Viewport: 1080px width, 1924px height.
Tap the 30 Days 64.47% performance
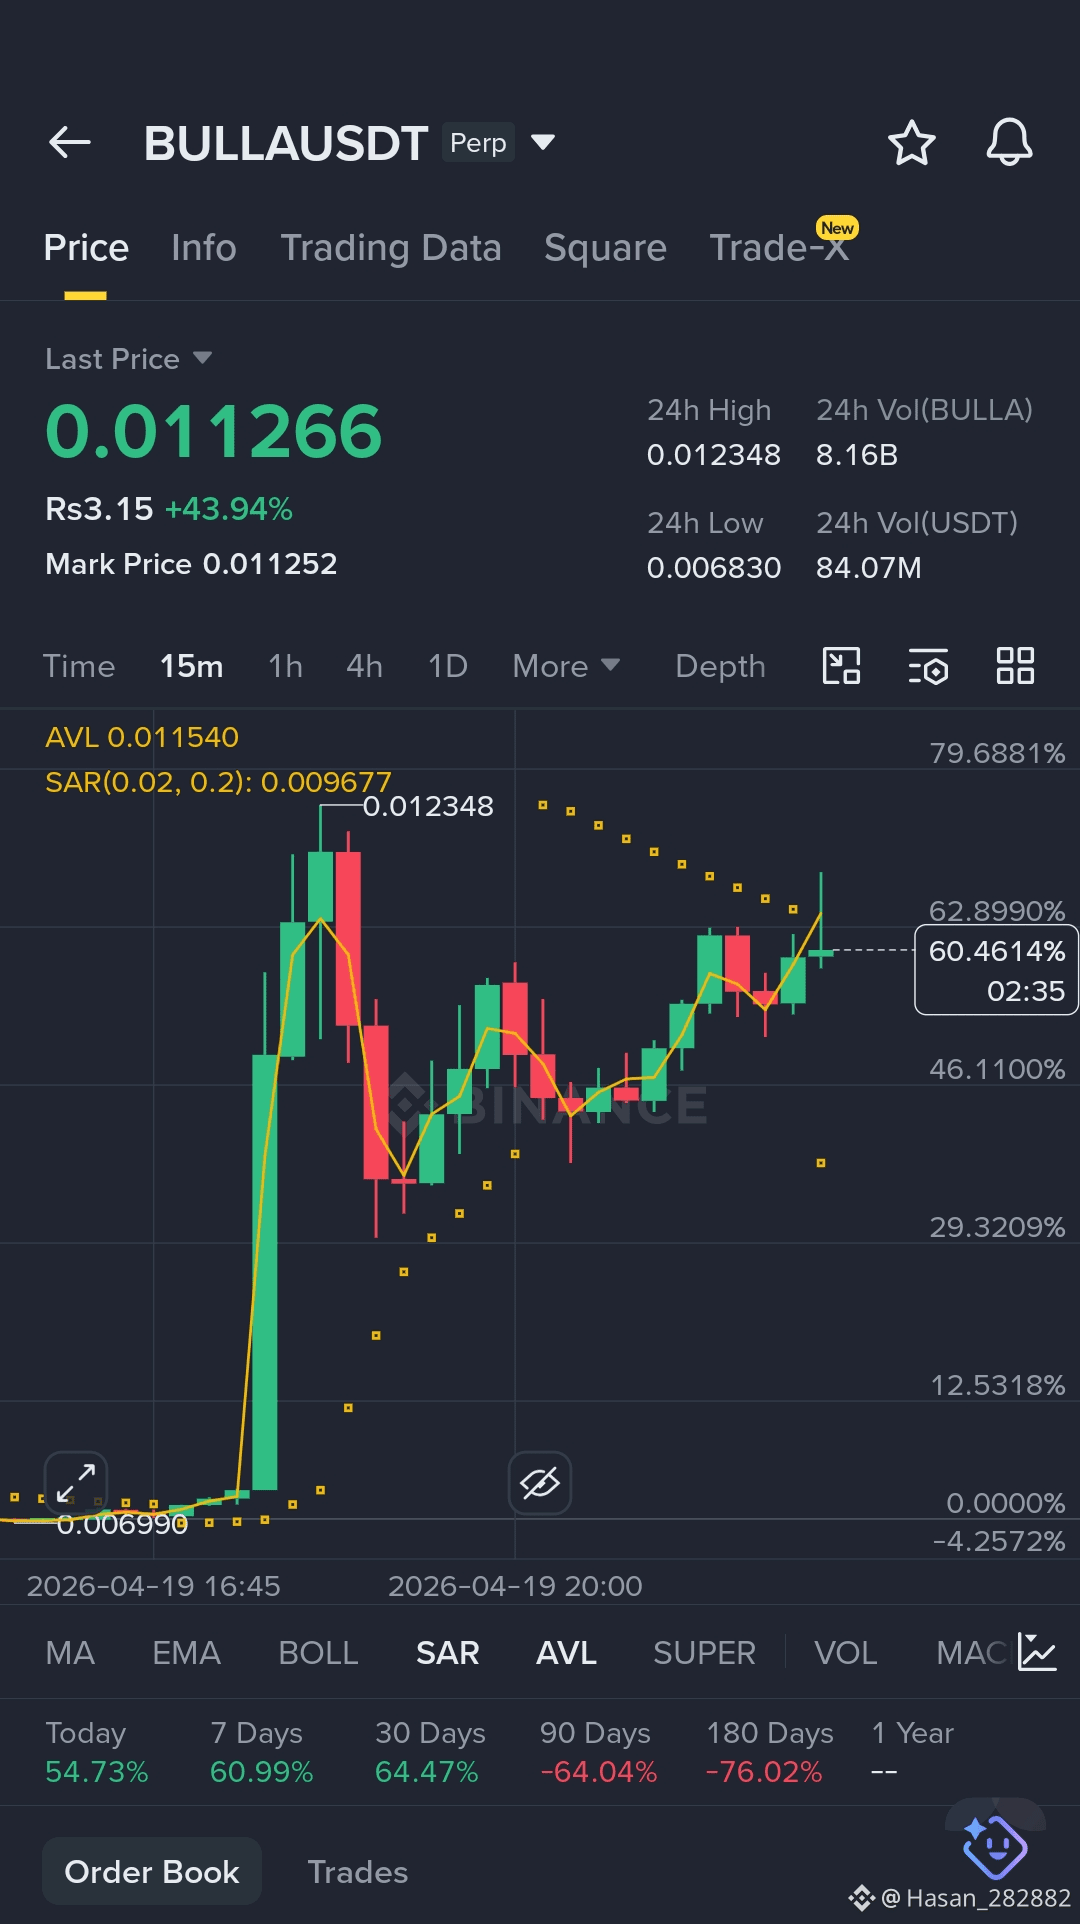[430, 1752]
